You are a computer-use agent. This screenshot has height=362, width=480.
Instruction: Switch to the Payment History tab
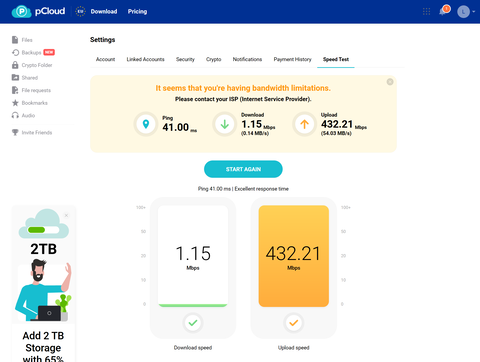point(292,59)
